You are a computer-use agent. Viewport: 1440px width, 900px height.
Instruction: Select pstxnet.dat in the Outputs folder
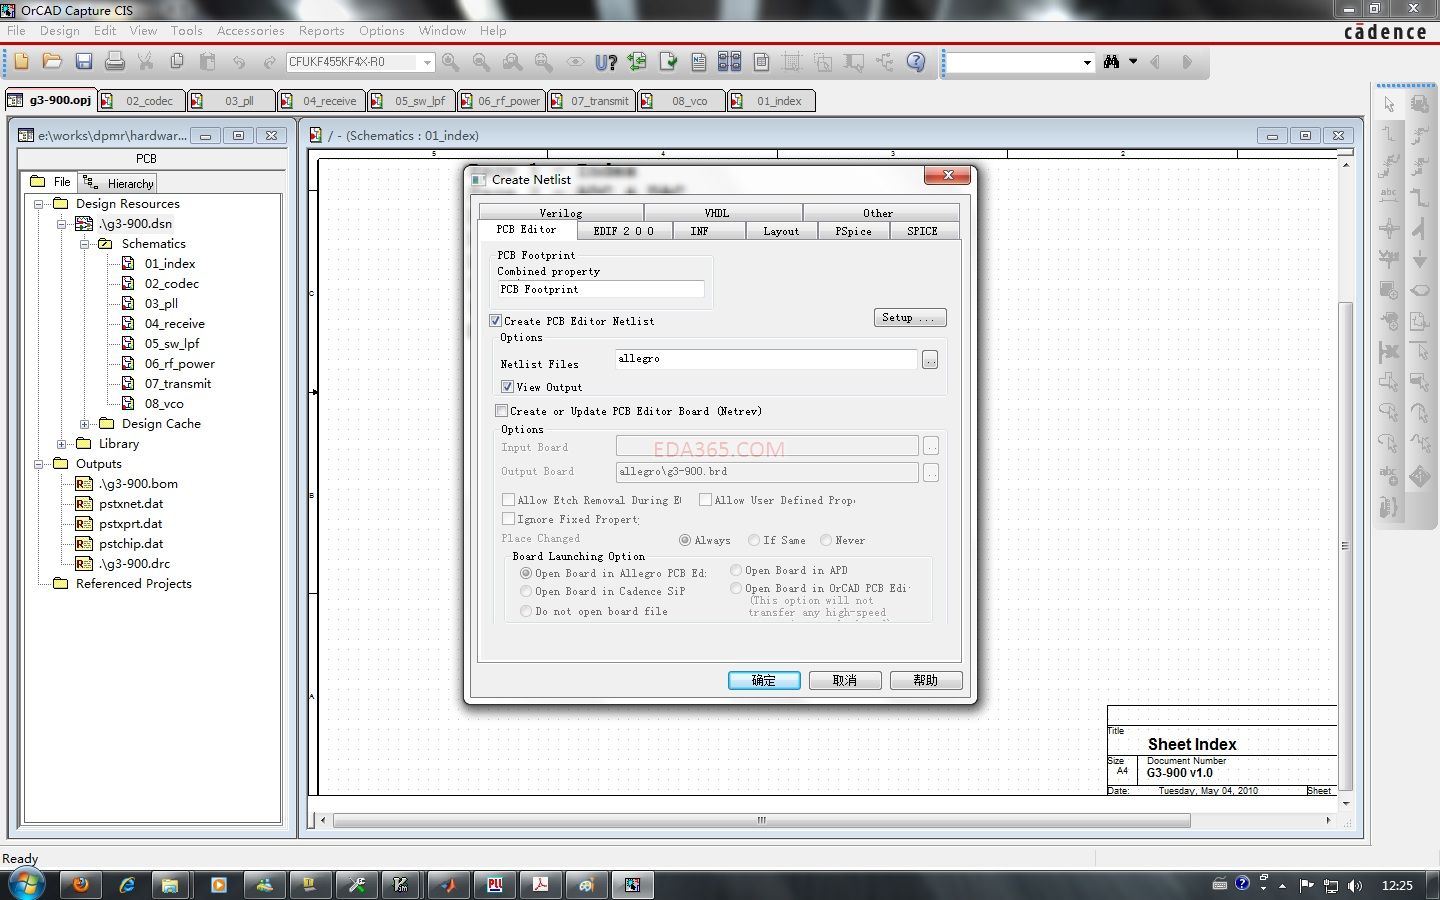pyautogui.click(x=131, y=504)
